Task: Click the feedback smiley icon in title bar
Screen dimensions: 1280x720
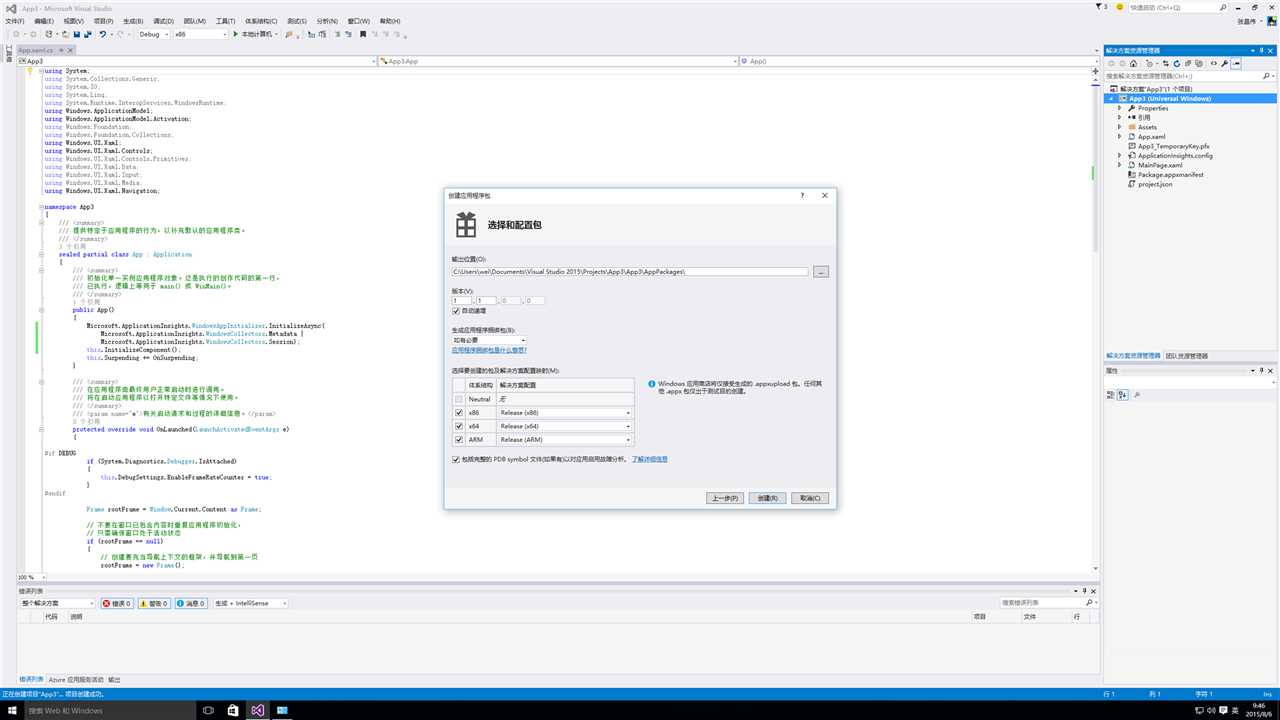Action: (x=1120, y=7)
